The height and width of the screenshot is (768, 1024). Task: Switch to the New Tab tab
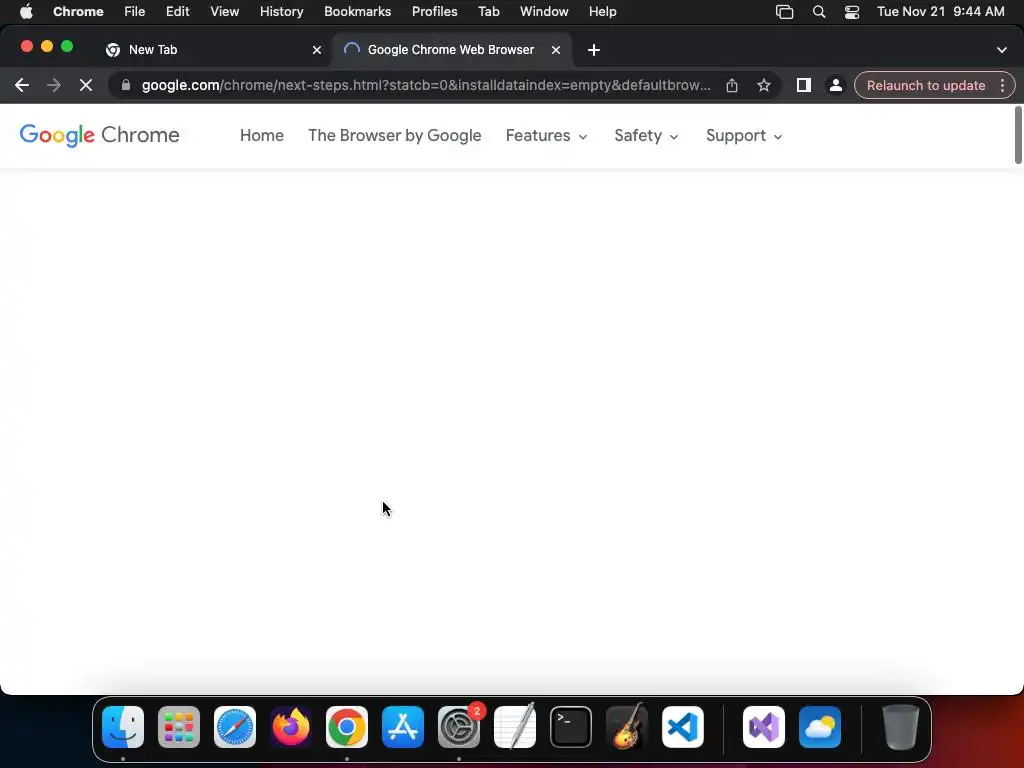coord(212,50)
